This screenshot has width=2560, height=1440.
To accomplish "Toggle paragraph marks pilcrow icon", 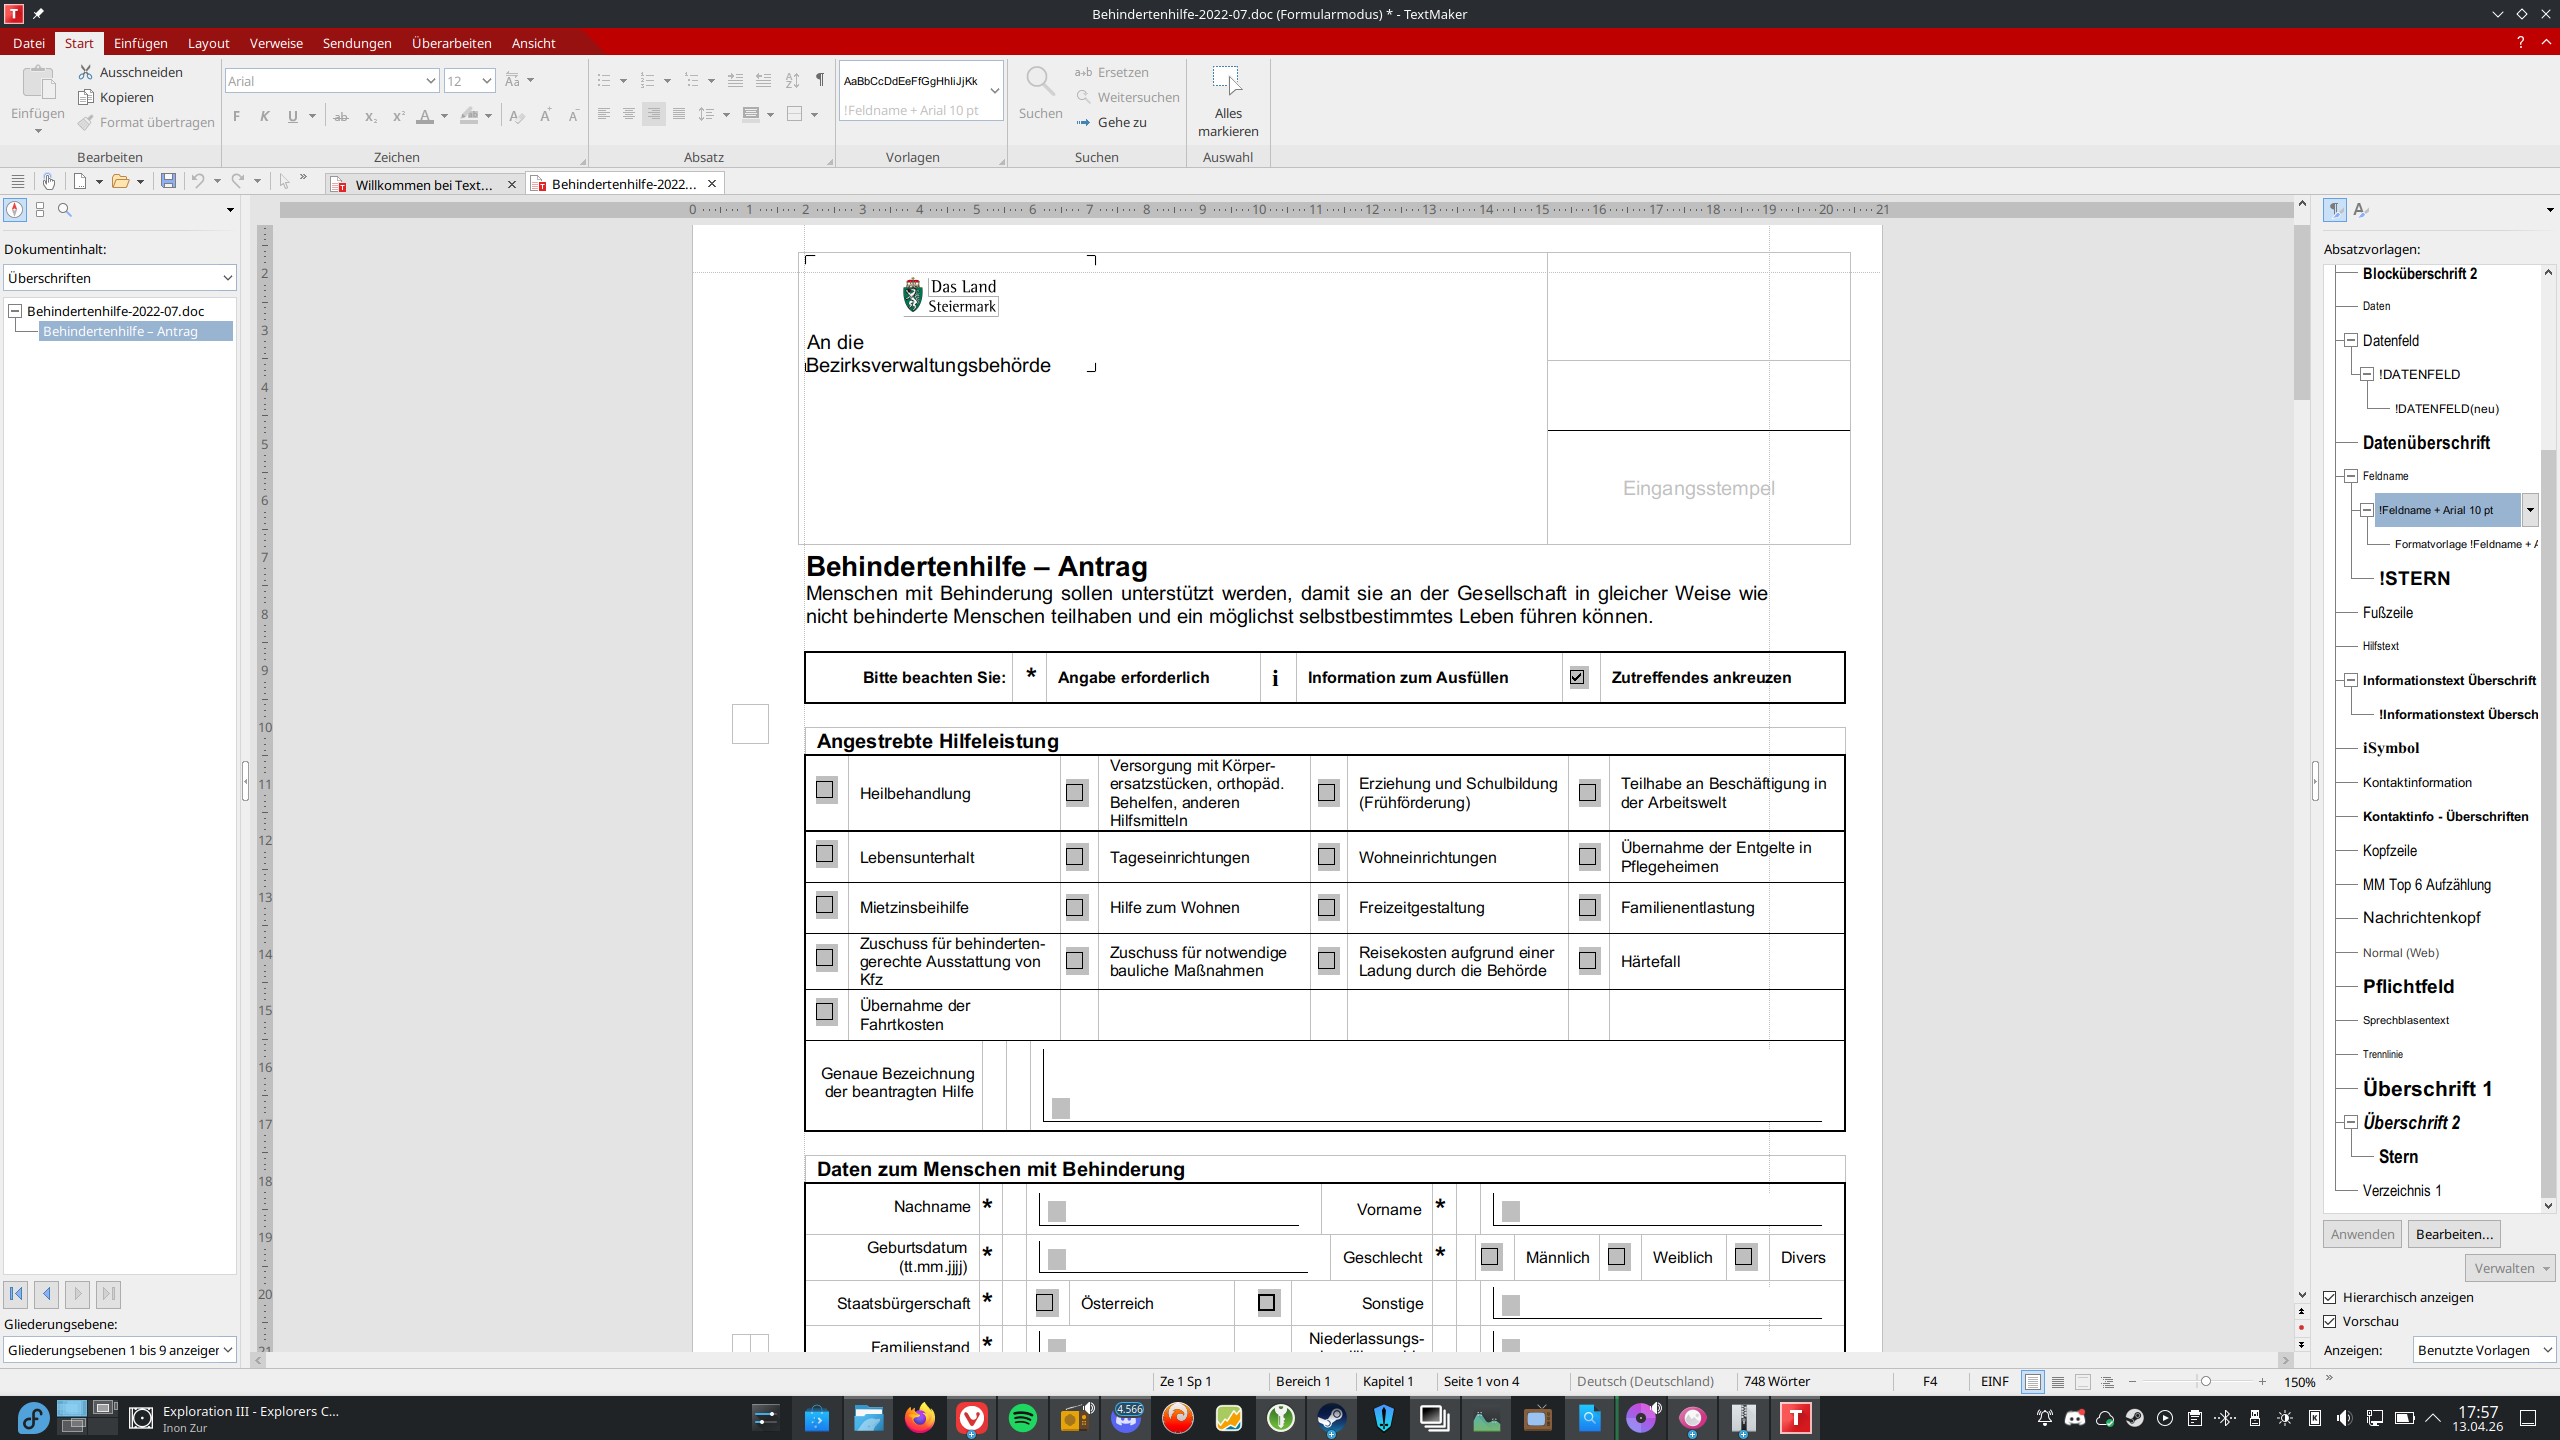I will pyautogui.click(x=820, y=80).
